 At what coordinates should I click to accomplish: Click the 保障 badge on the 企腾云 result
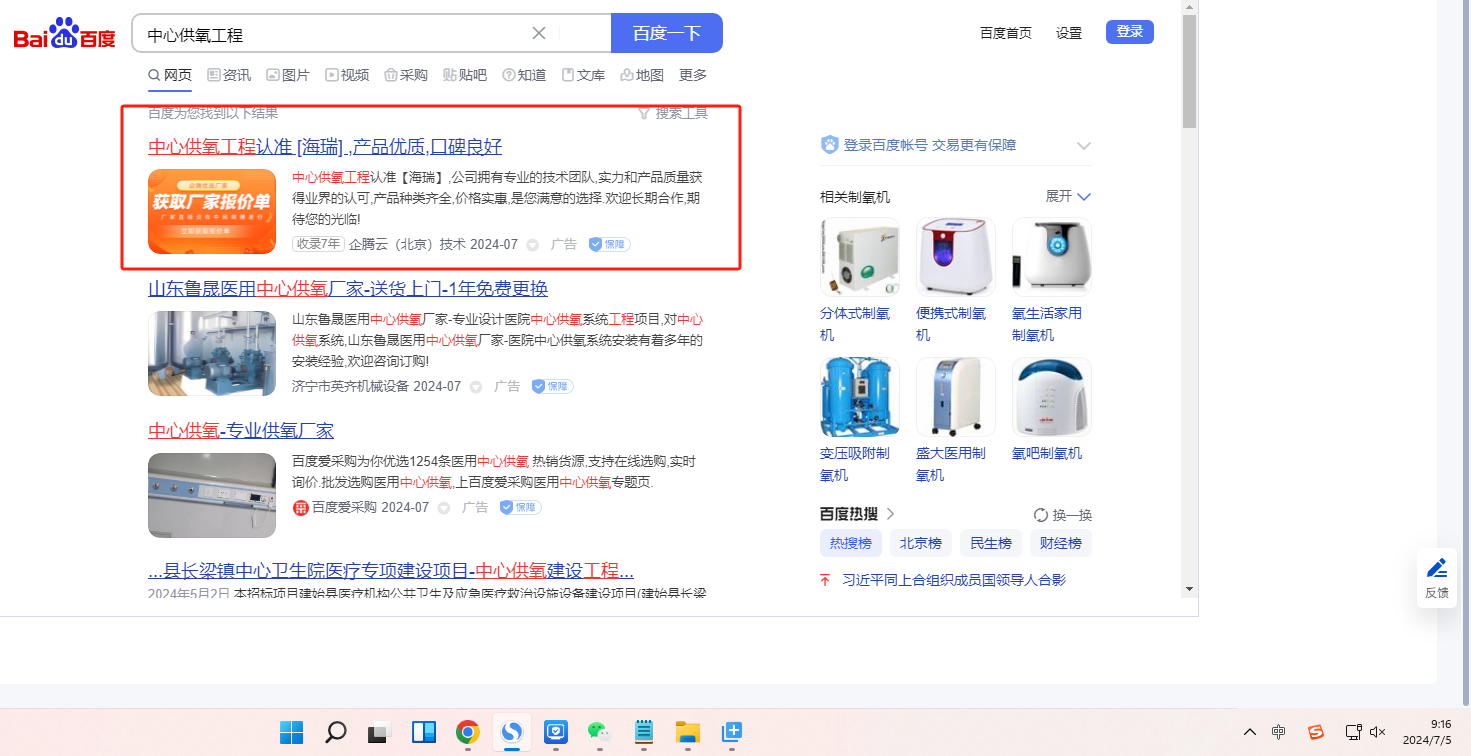click(x=609, y=244)
